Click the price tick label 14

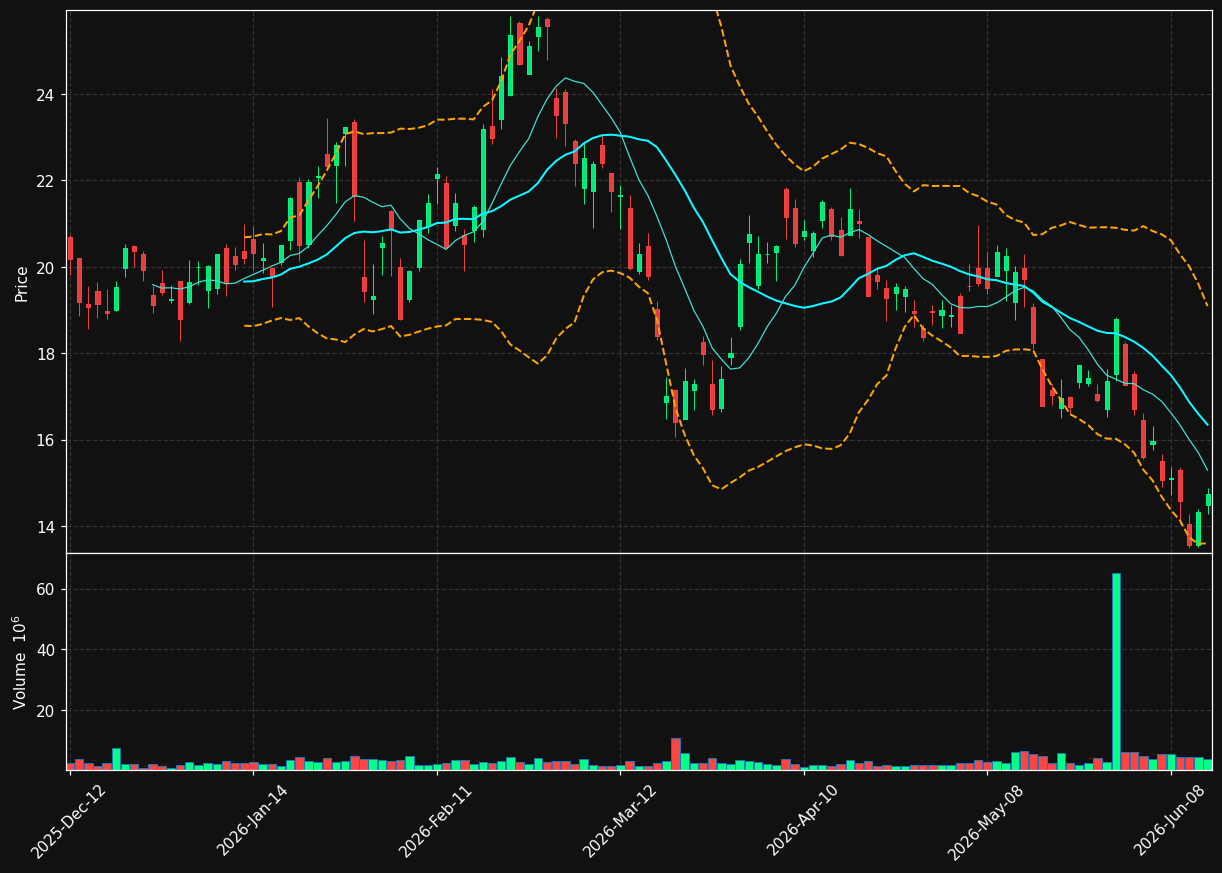pyautogui.click(x=47, y=527)
